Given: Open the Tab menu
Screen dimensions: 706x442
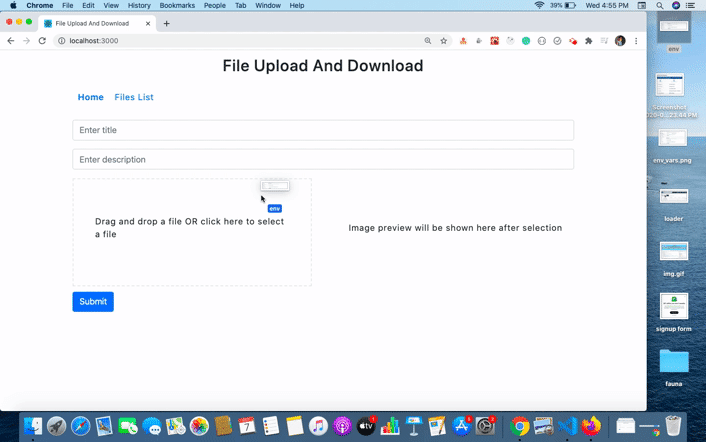Looking at the screenshot, I should (240, 5).
